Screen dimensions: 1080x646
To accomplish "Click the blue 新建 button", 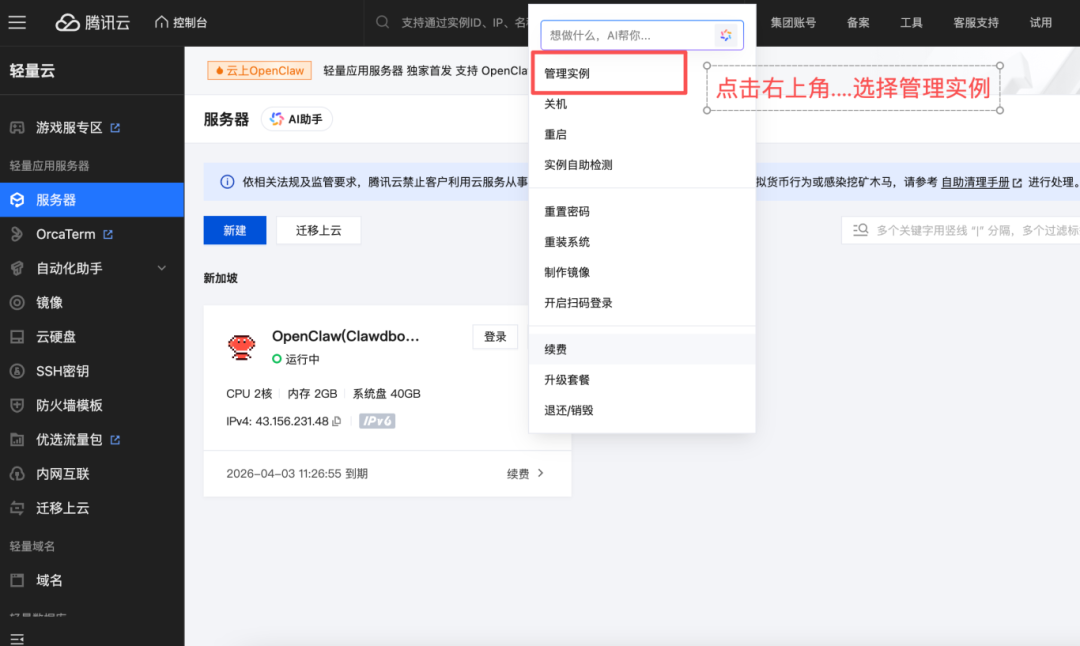I will pyautogui.click(x=235, y=230).
